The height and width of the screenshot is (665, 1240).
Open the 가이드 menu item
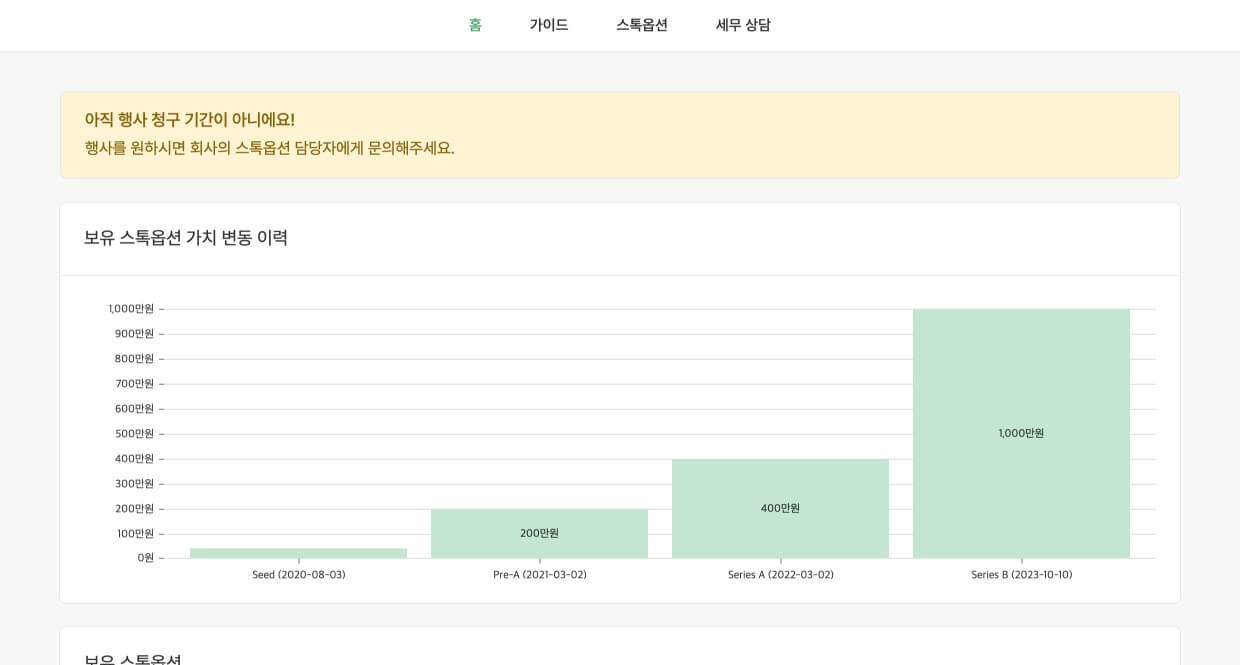tap(549, 25)
